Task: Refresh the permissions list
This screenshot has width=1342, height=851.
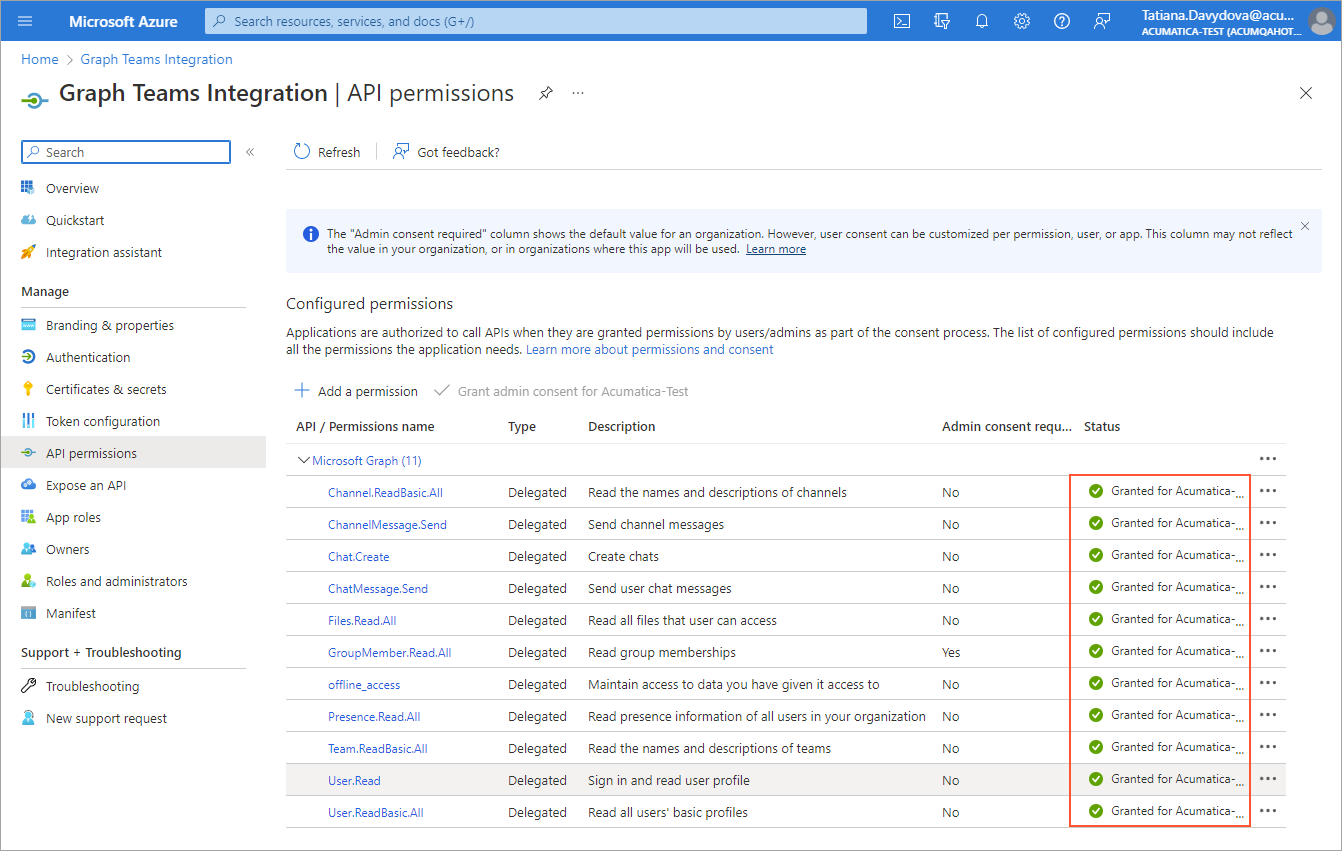Action: [327, 152]
